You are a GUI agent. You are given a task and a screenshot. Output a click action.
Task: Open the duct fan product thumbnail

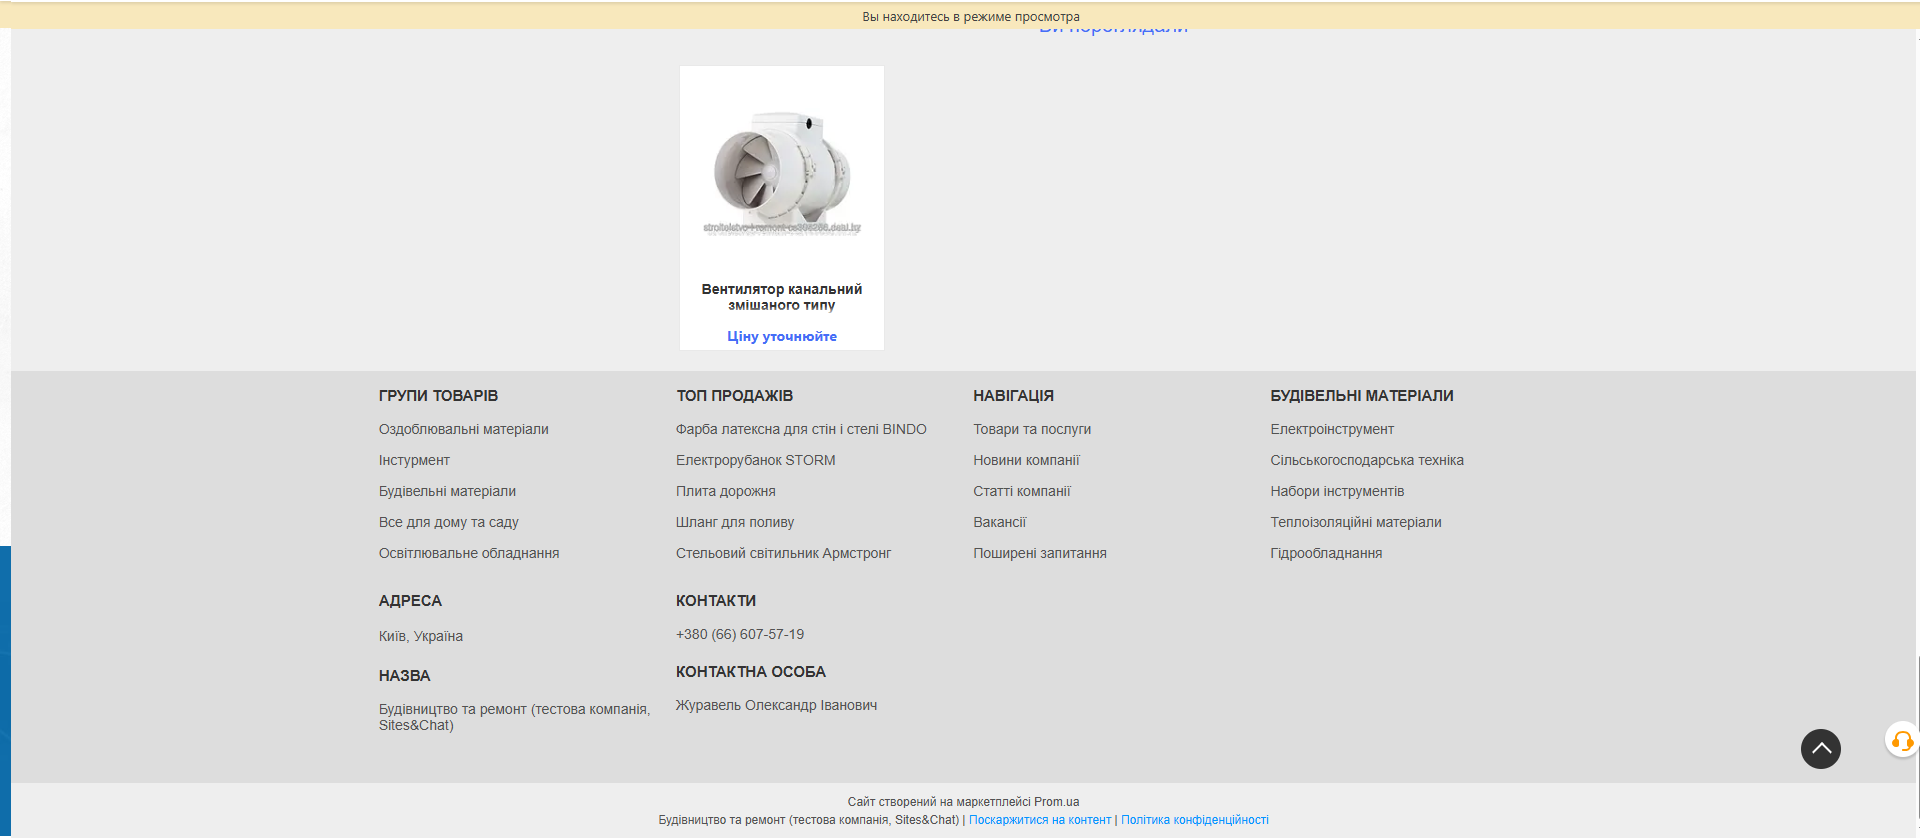coord(781,172)
